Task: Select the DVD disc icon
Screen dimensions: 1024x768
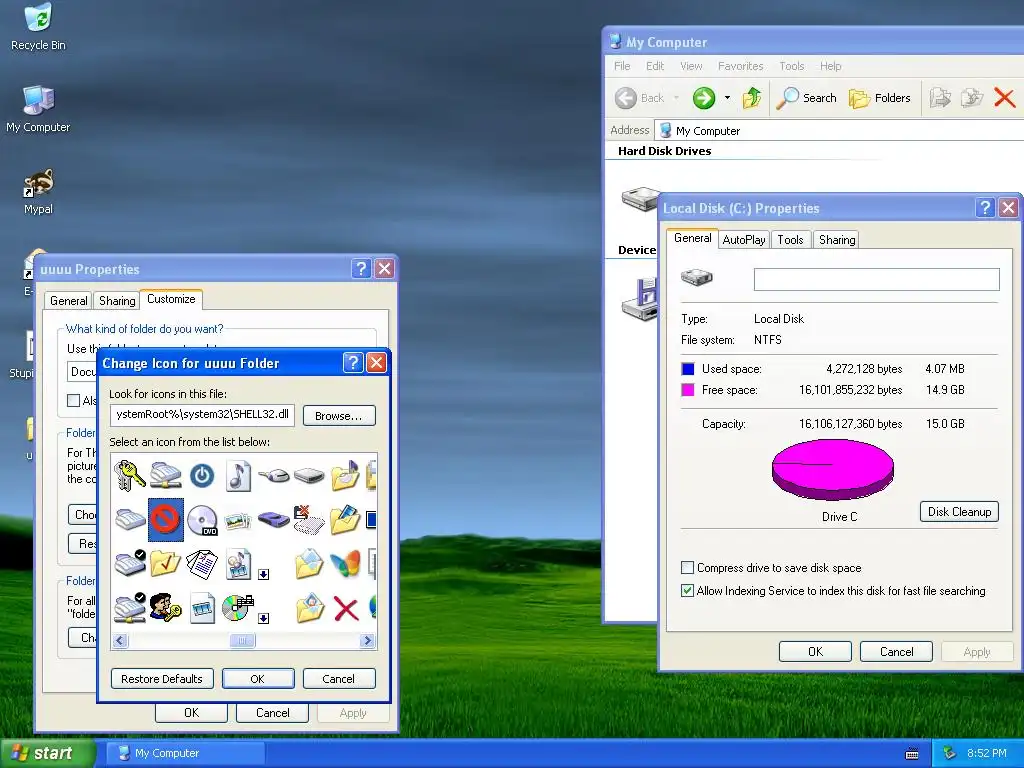Action: [202, 520]
